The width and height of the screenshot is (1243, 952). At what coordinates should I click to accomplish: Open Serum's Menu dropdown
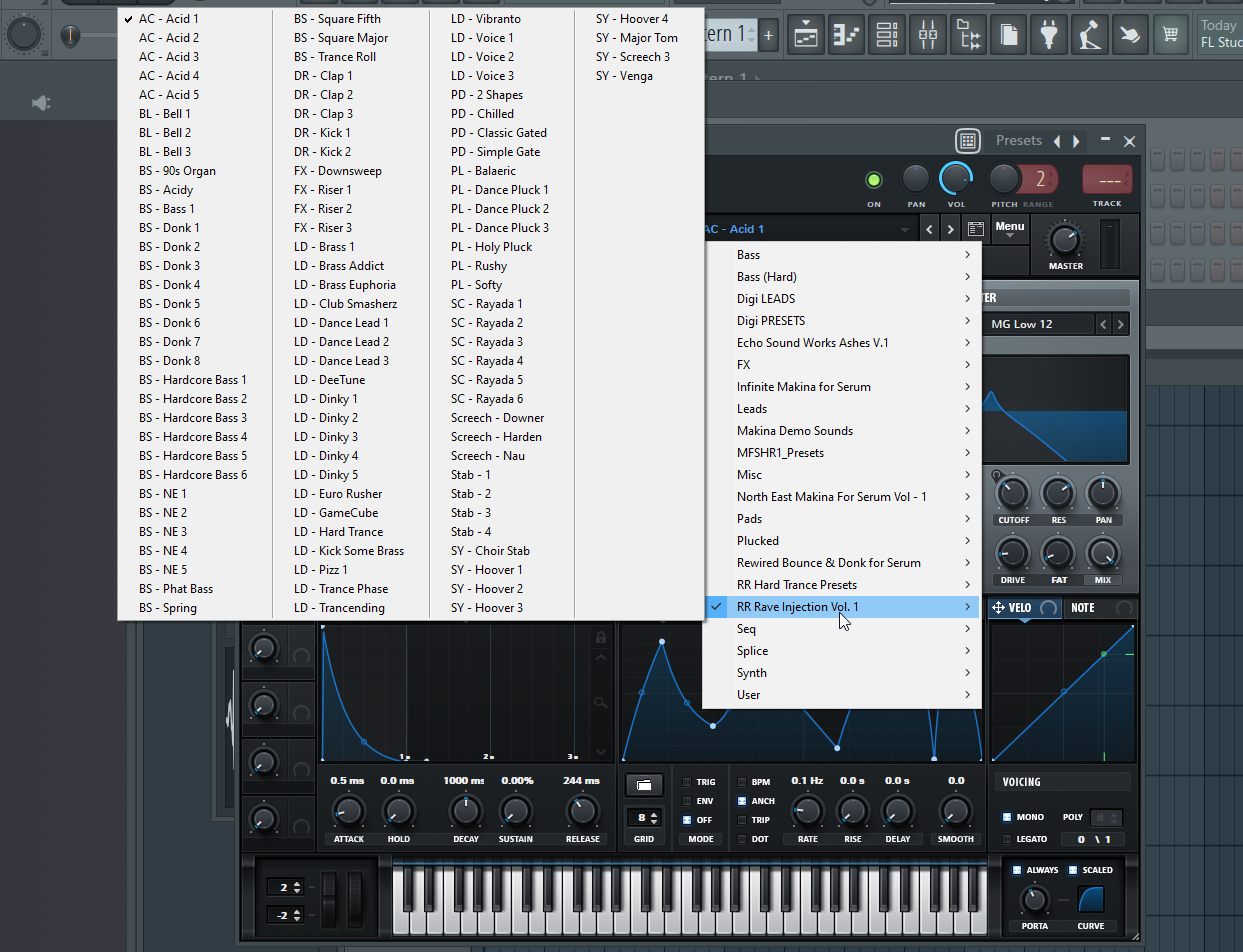(1009, 228)
